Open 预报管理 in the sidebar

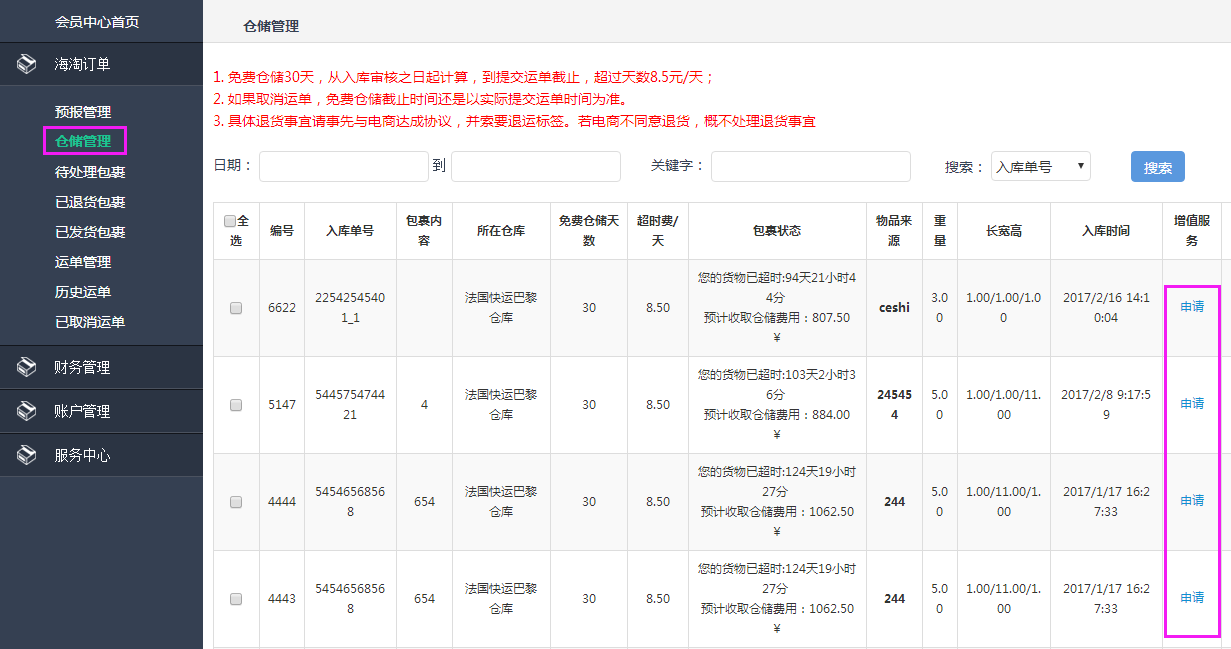point(83,112)
